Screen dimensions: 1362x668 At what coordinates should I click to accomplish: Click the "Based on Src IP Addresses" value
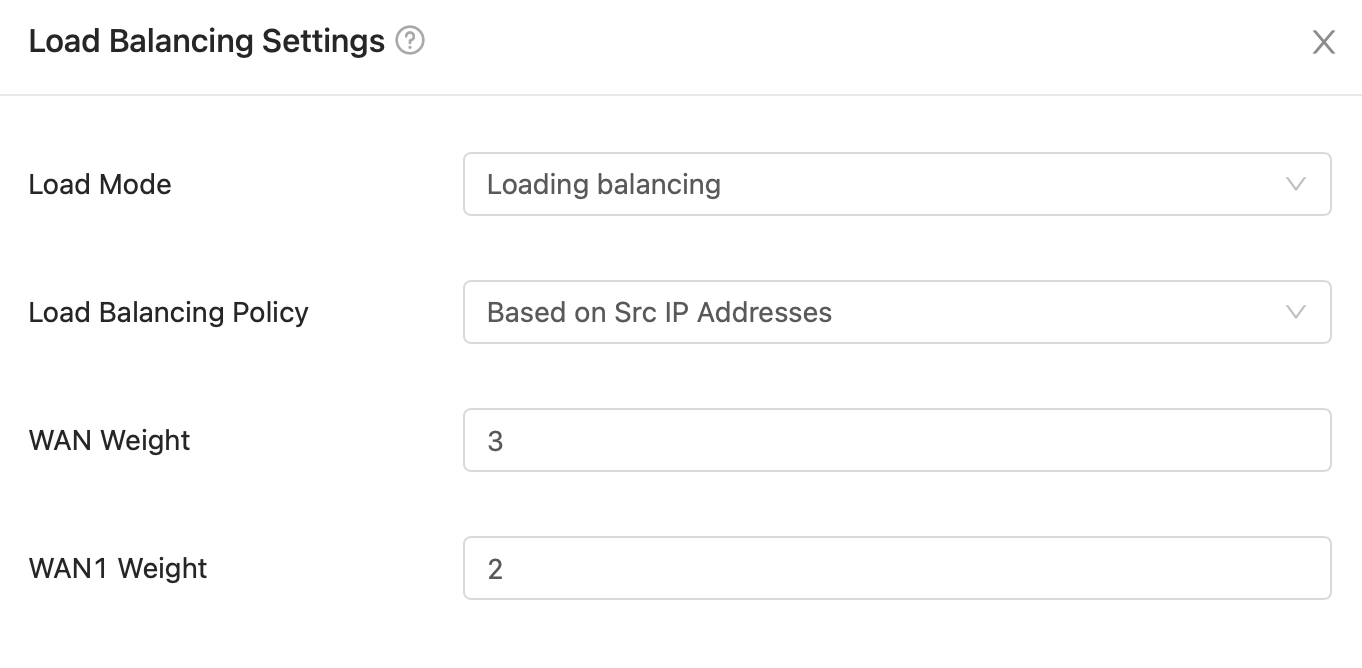point(659,313)
